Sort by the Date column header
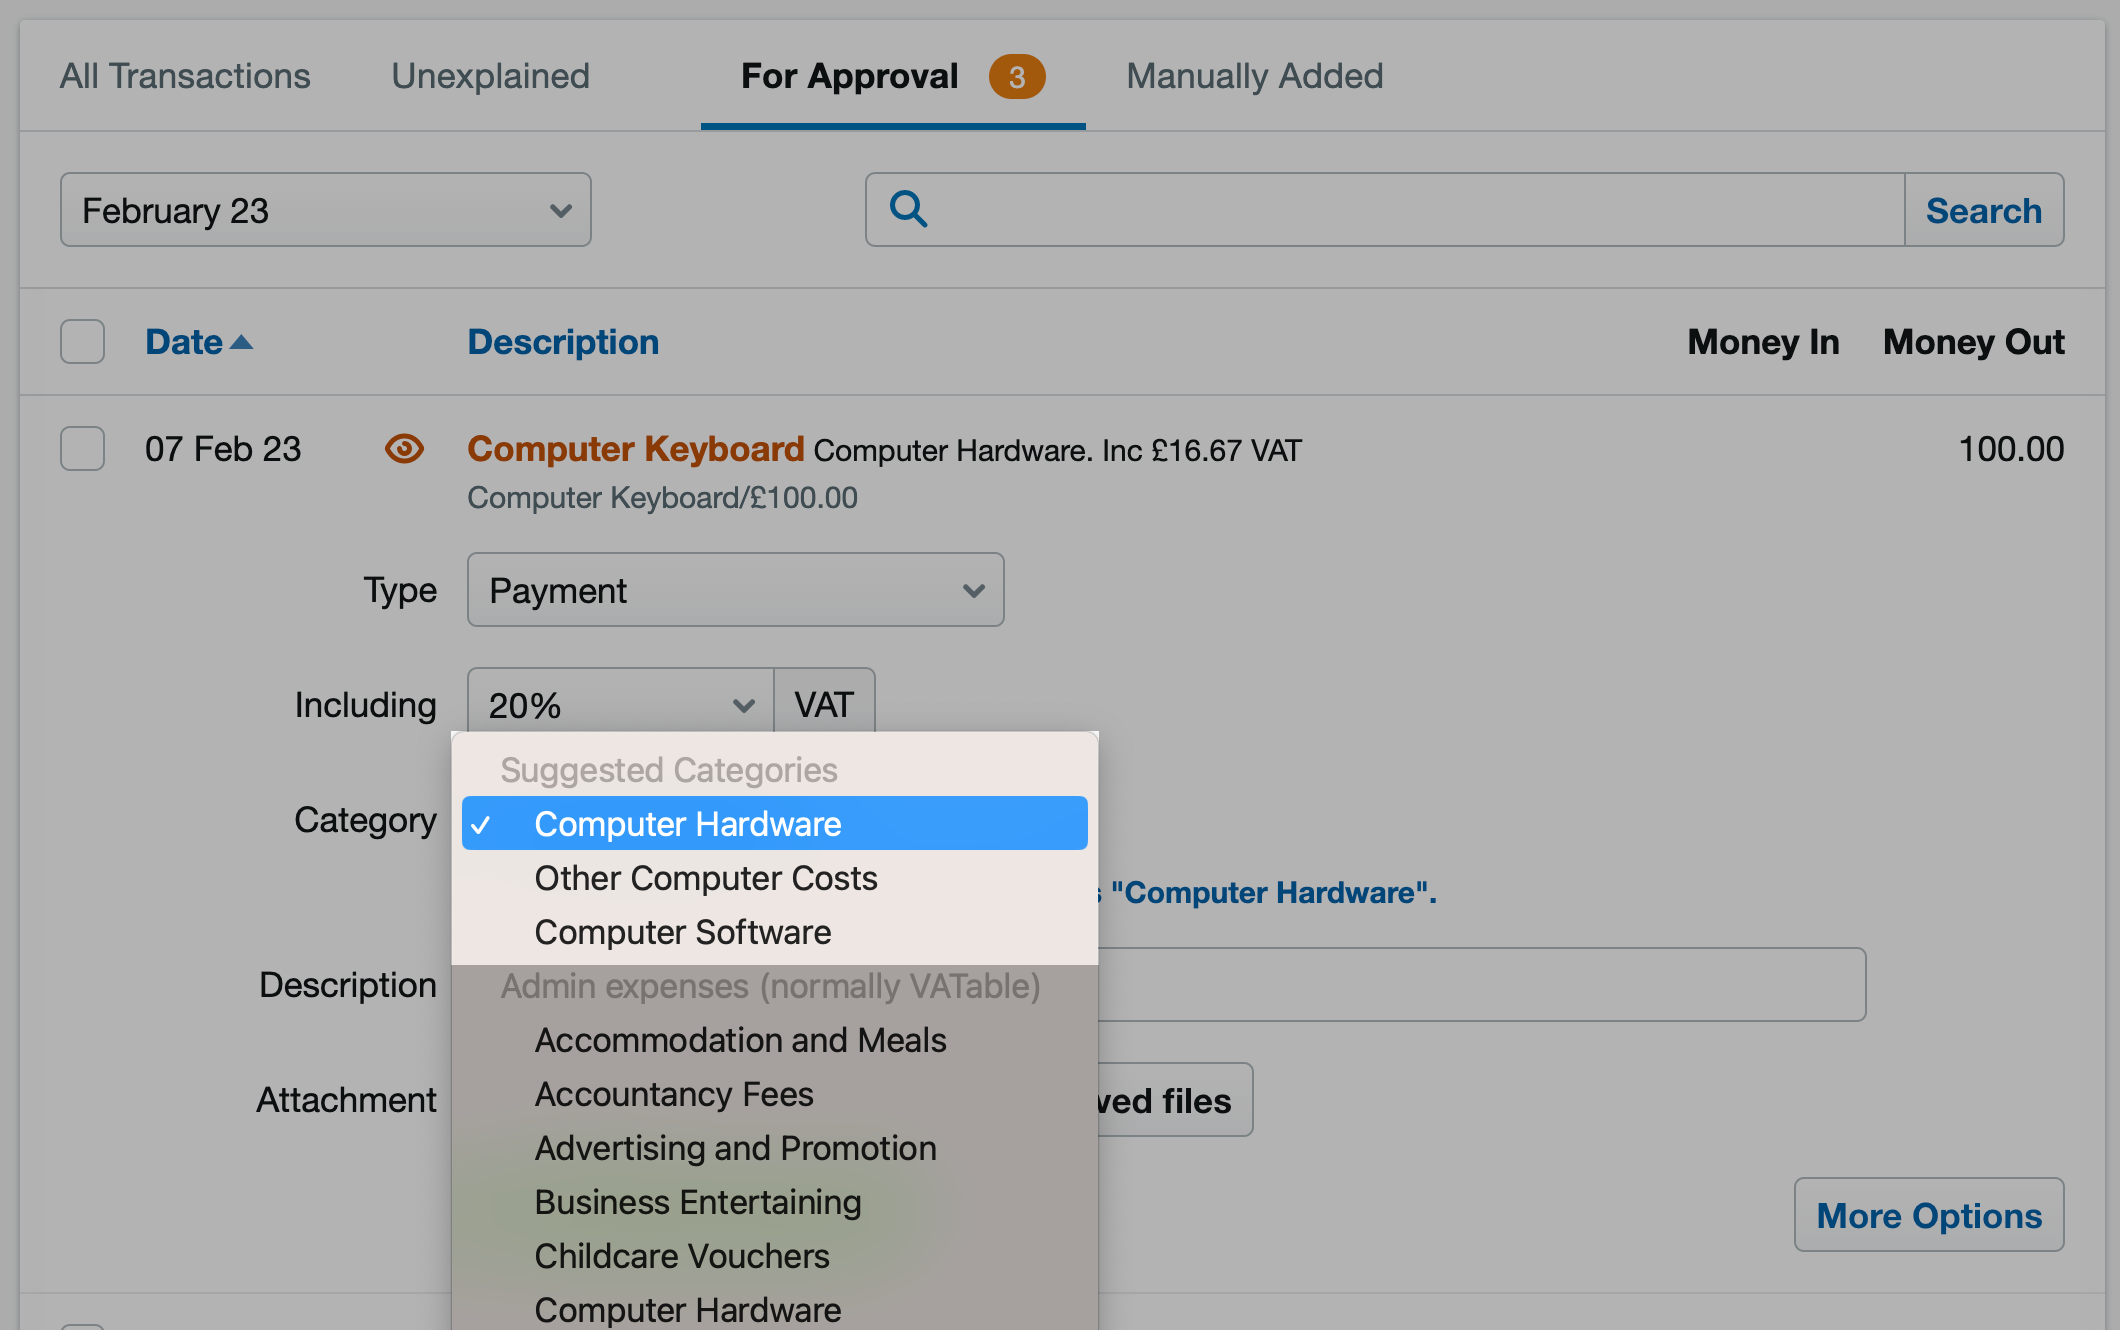Viewport: 2120px width, 1330px height. tap(184, 342)
